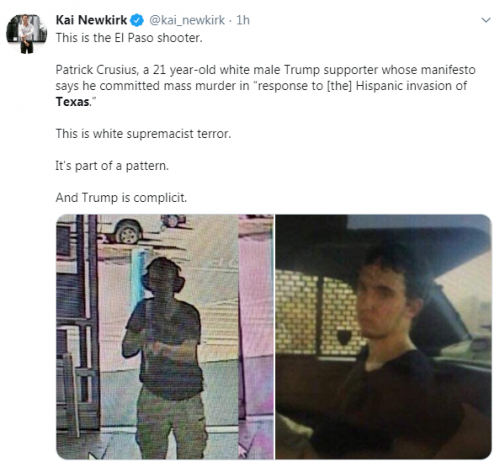Click the "Kai Newkirk" display name
Image resolution: width=500 pixels, height=467 pixels.
click(91, 20)
